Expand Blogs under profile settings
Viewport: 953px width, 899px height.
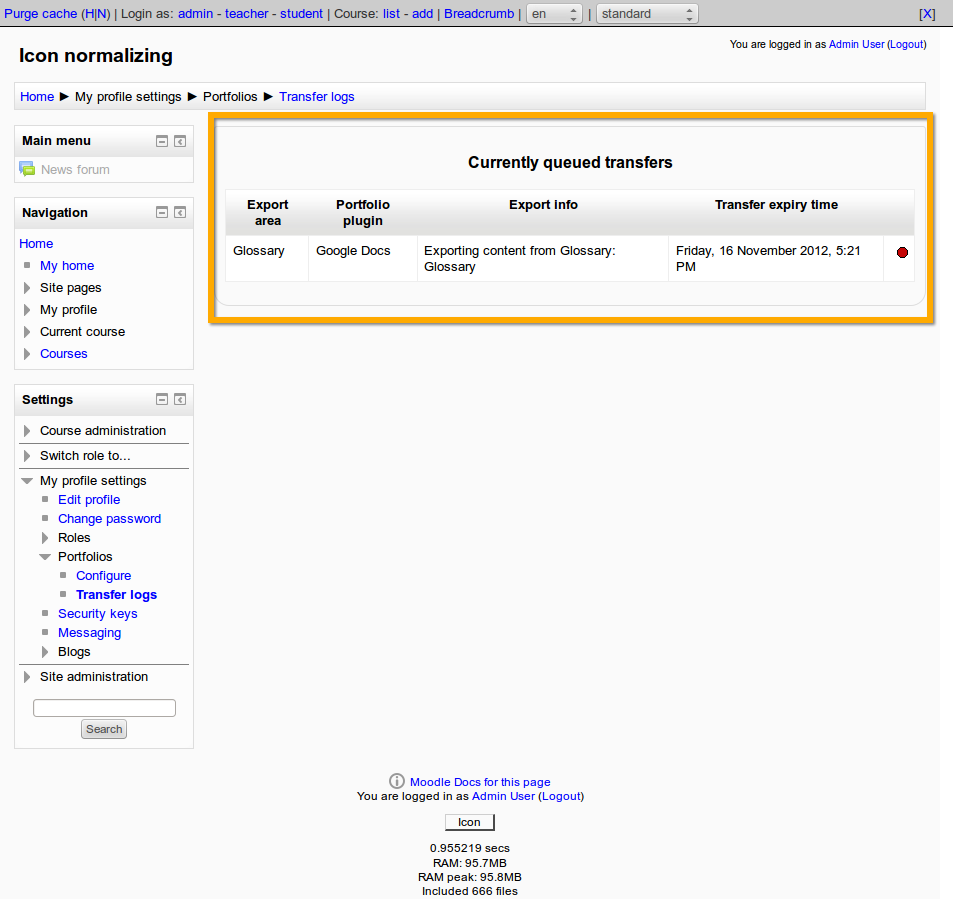coord(45,652)
